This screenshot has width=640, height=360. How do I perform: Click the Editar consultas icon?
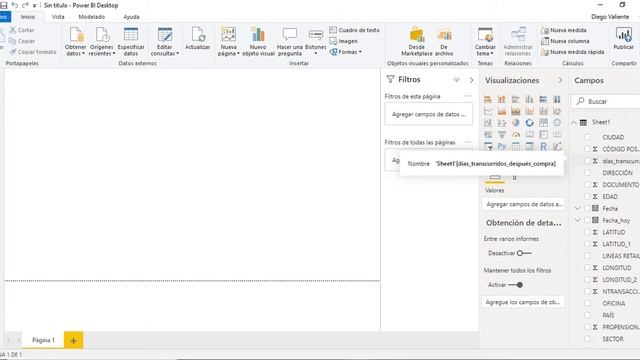[165, 35]
